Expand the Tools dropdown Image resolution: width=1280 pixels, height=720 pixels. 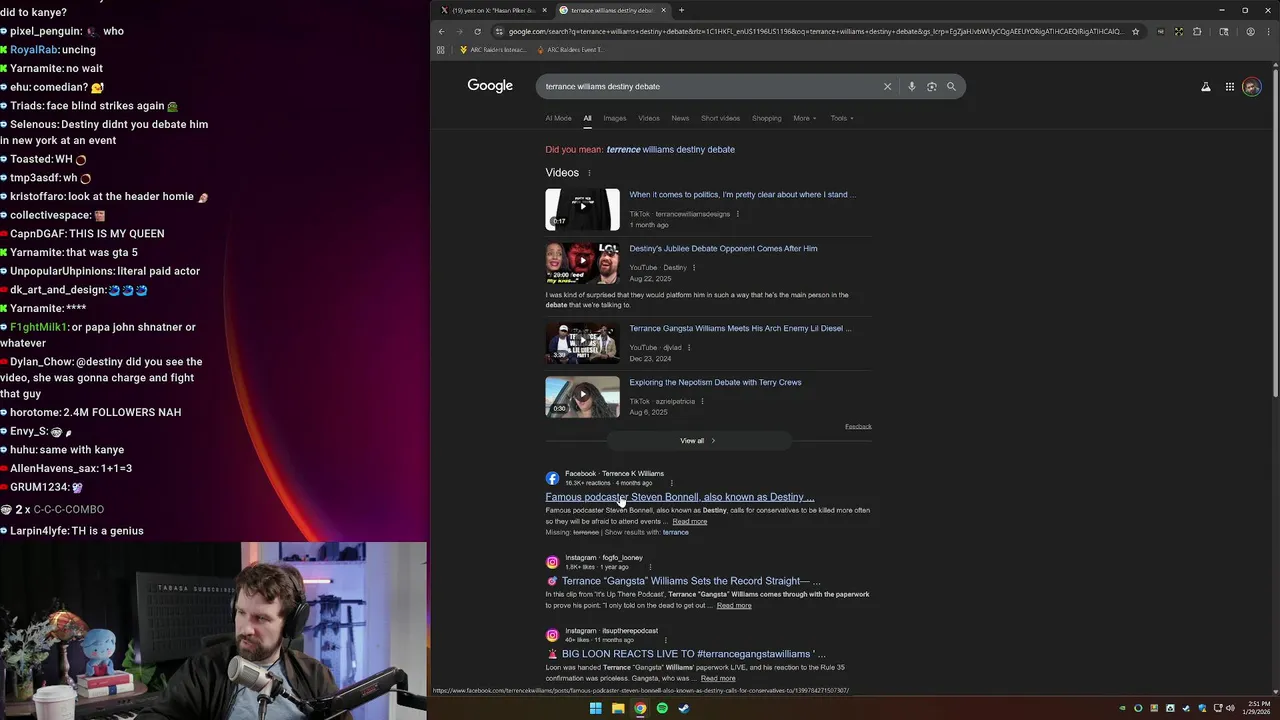[x=840, y=118]
